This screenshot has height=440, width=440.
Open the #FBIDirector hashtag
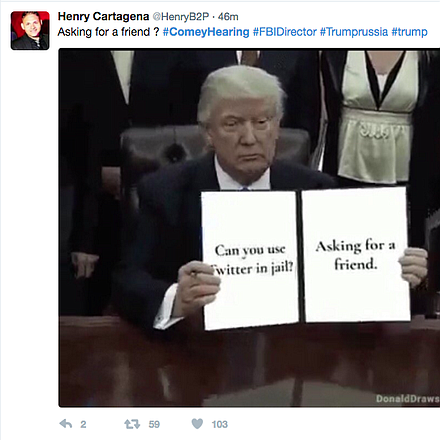tap(285, 32)
